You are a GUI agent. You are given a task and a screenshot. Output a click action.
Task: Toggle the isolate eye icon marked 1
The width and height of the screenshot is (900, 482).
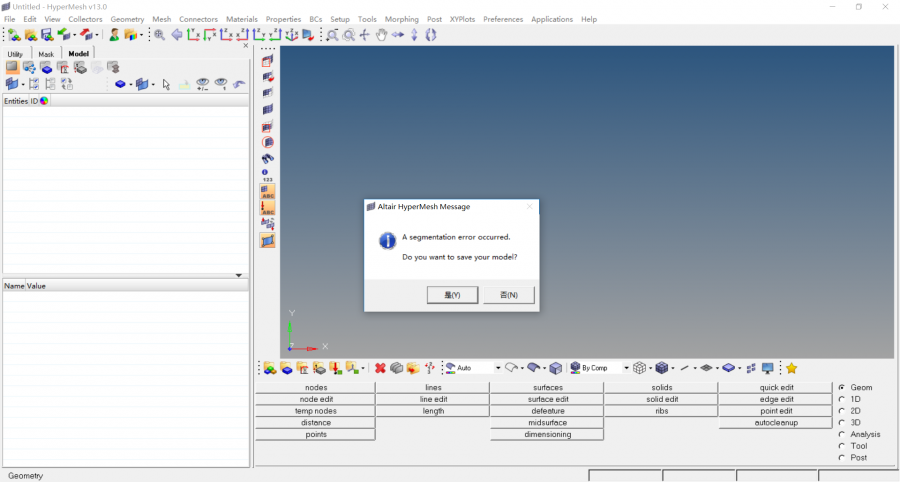click(x=221, y=84)
